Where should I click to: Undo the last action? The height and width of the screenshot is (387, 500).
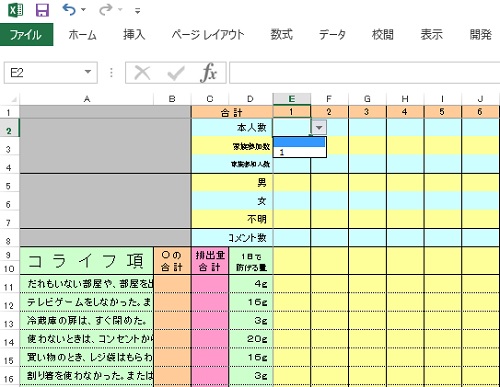click(x=69, y=10)
